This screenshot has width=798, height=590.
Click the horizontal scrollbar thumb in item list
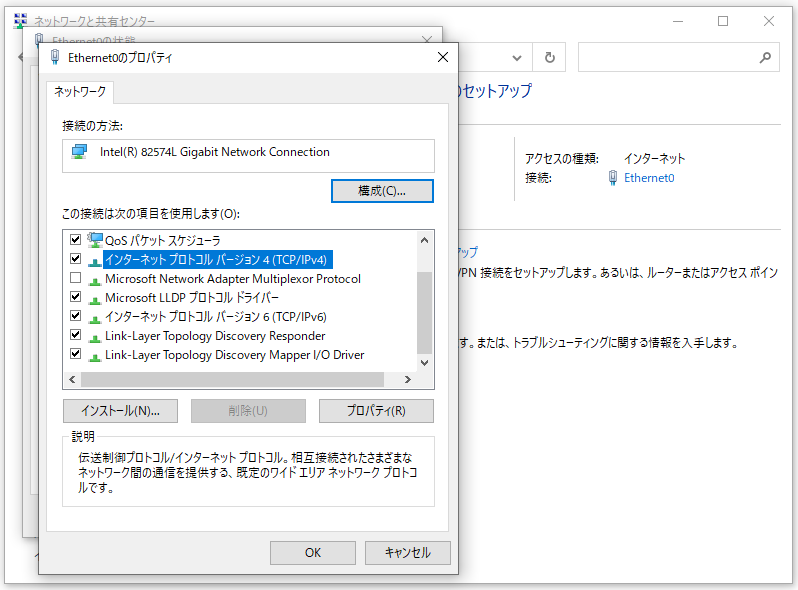click(232, 379)
